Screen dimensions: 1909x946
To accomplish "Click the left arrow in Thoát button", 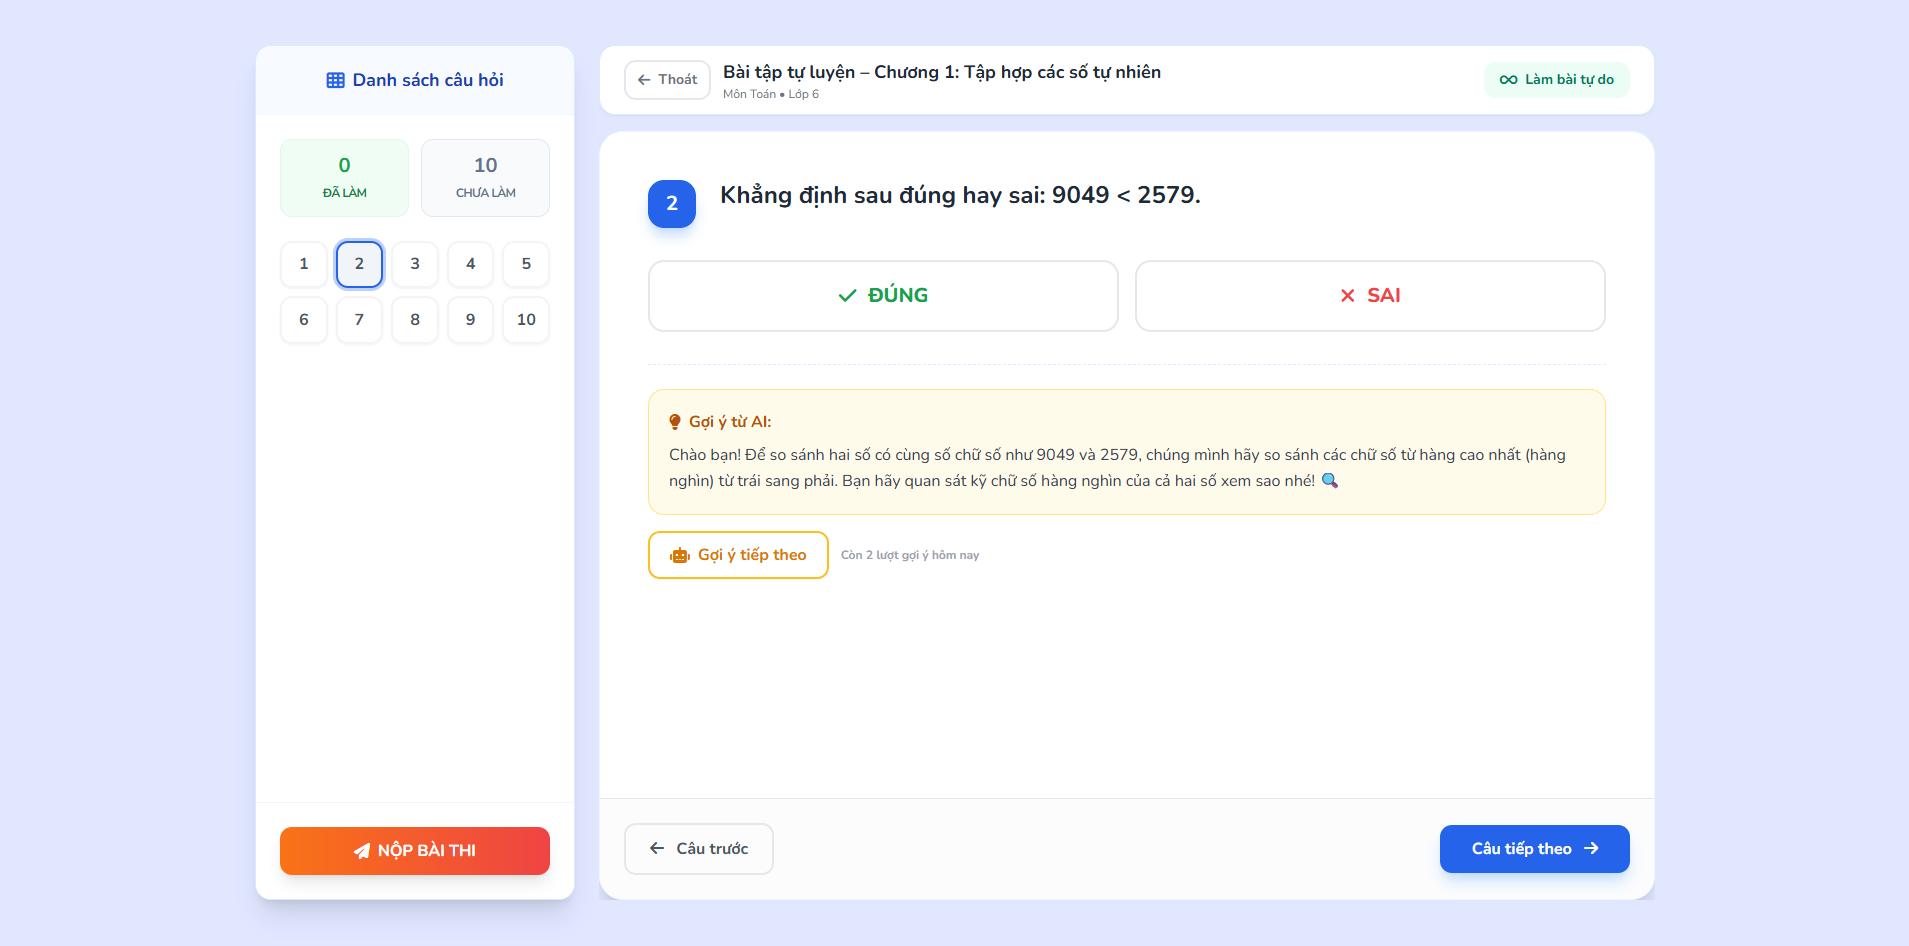I will click(x=644, y=80).
